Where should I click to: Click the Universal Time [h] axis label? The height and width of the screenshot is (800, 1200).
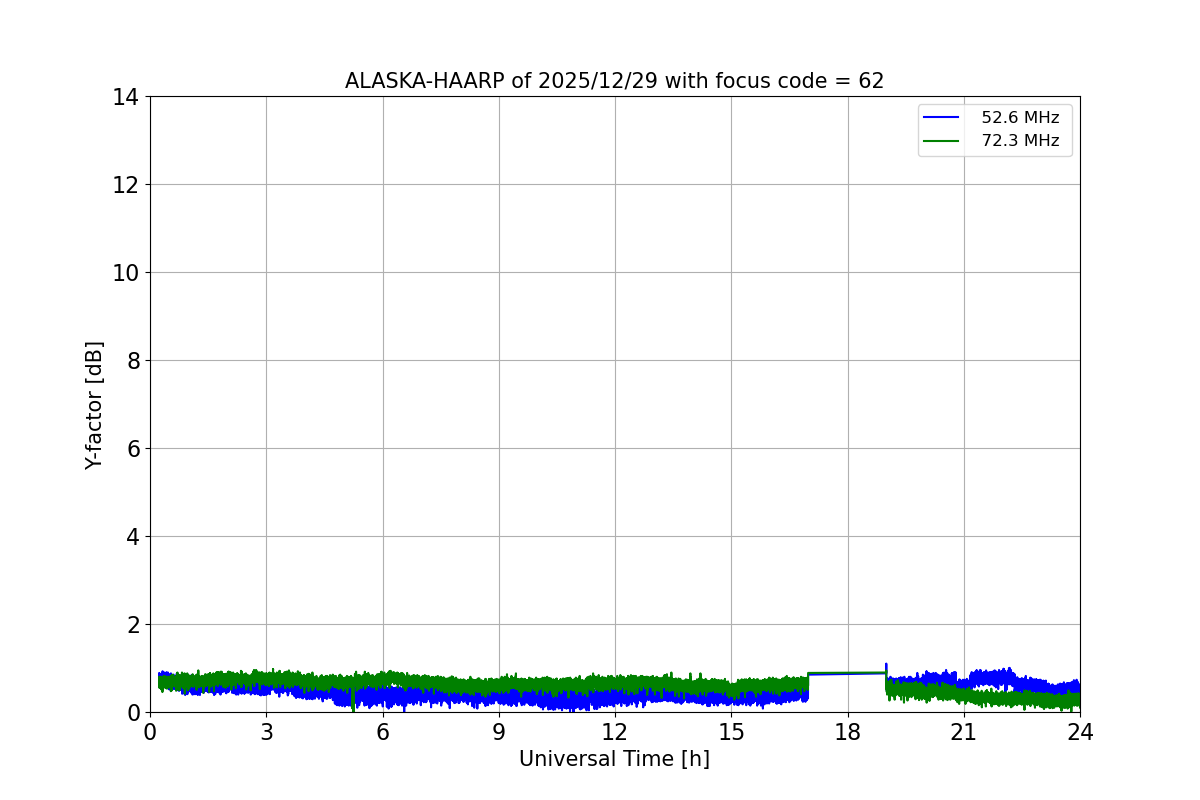click(x=614, y=759)
